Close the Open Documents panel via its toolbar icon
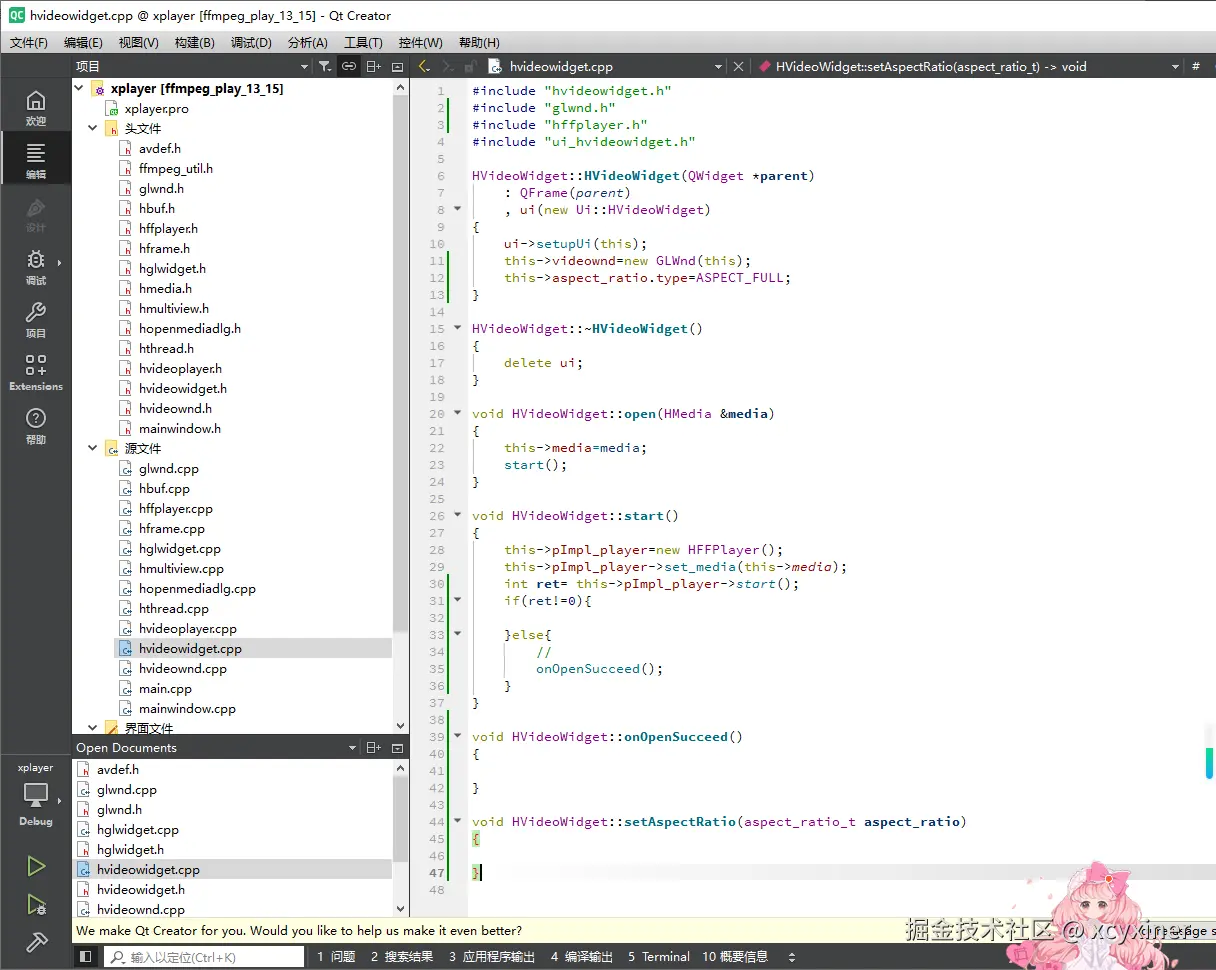 [397, 748]
